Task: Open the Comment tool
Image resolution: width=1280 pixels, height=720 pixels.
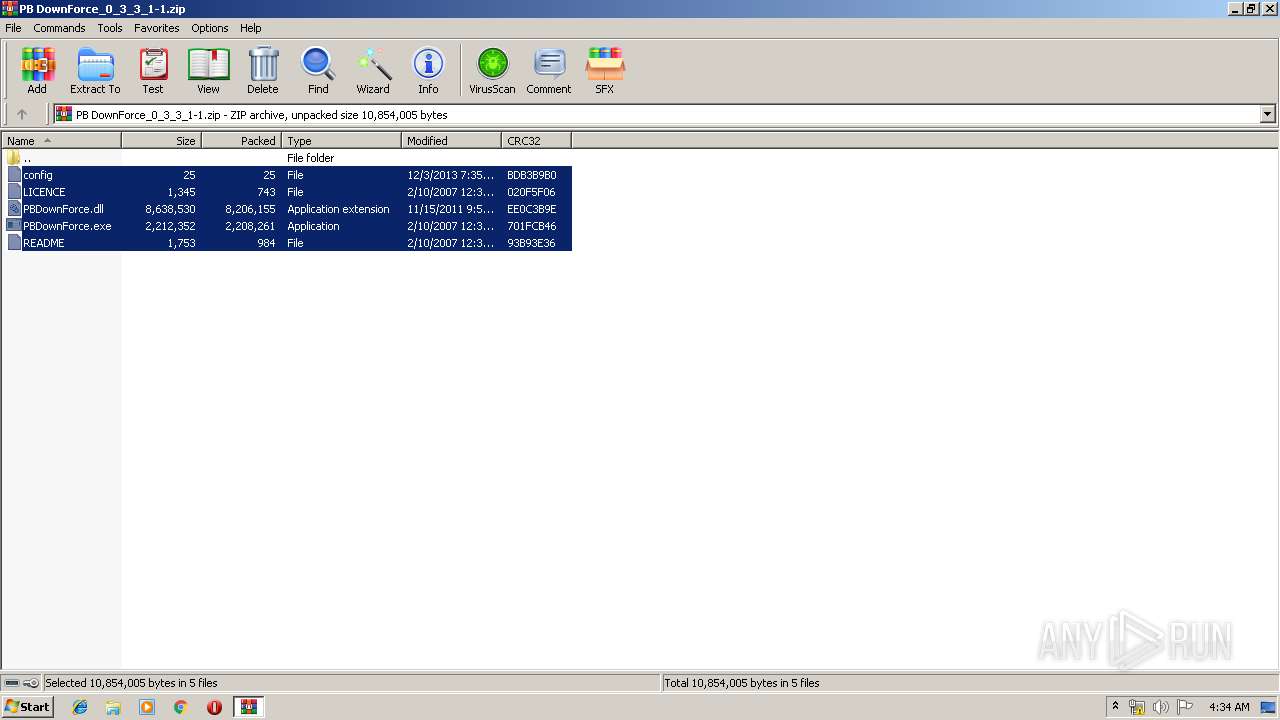Action: tap(549, 70)
